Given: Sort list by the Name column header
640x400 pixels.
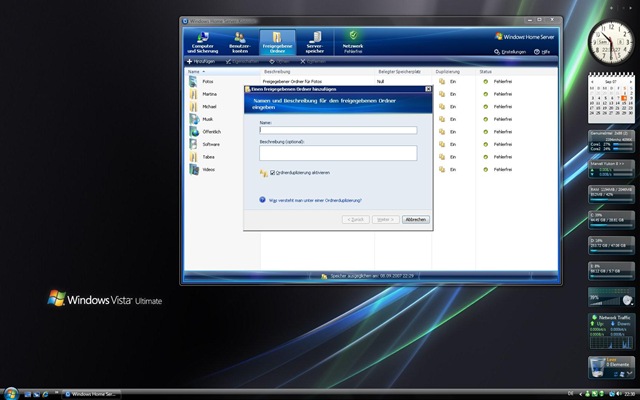Looking at the screenshot, I should [223, 71].
